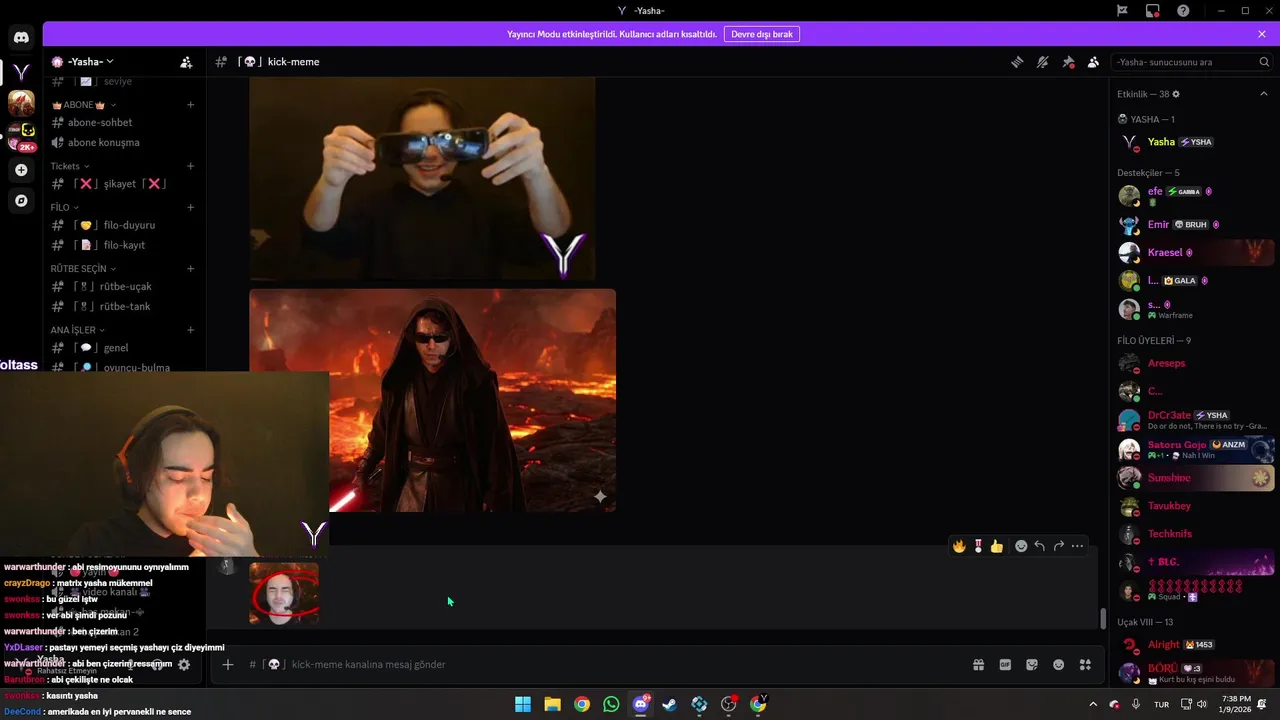This screenshot has width=1280, height=720.
Task: Open the help question mark icon
Action: (x=1183, y=11)
